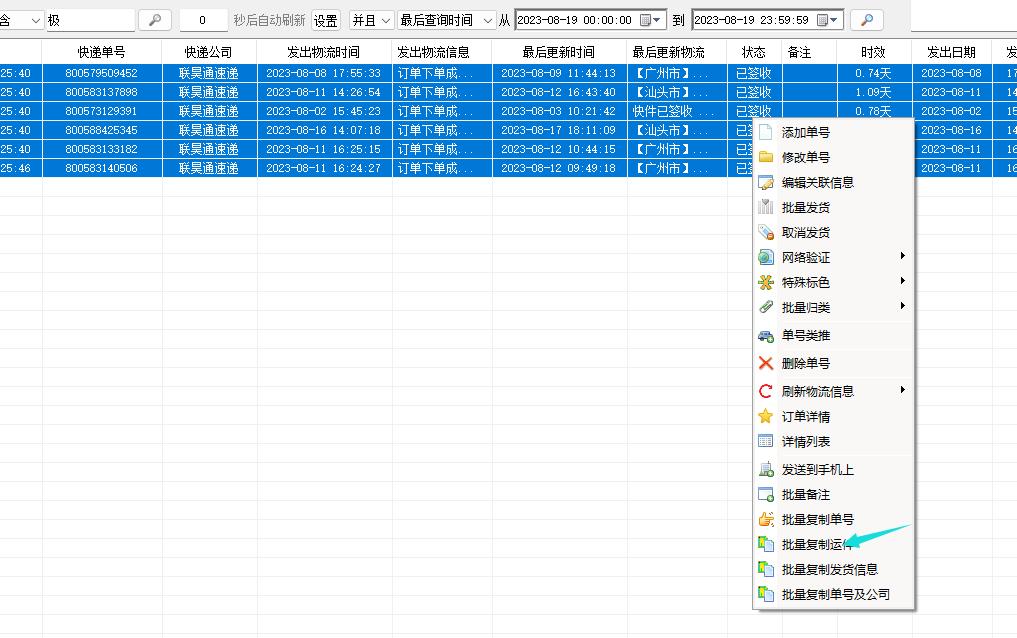Click the 添加单号 page icon
Screen dimensions: 1017x638
[x=766, y=132]
